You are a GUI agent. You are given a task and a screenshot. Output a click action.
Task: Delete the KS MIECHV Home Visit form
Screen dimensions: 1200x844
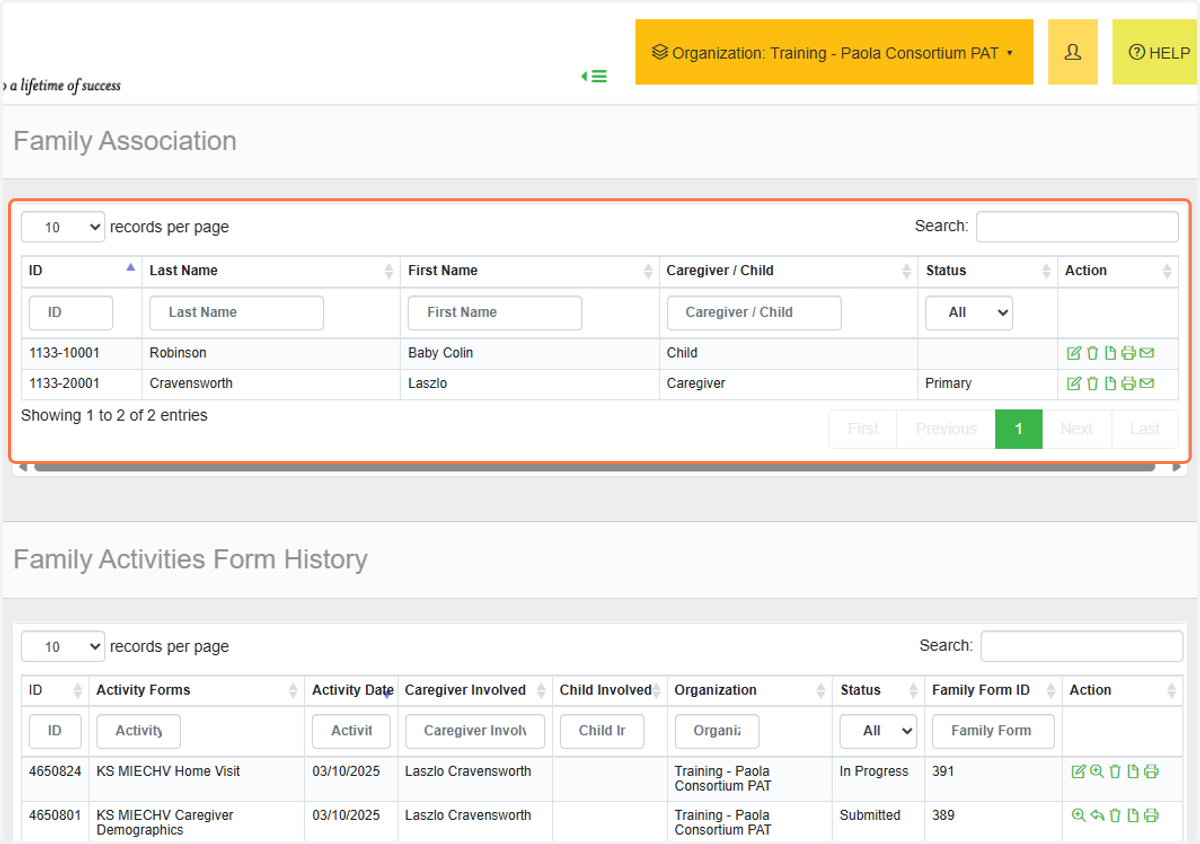pyautogui.click(x=1115, y=772)
